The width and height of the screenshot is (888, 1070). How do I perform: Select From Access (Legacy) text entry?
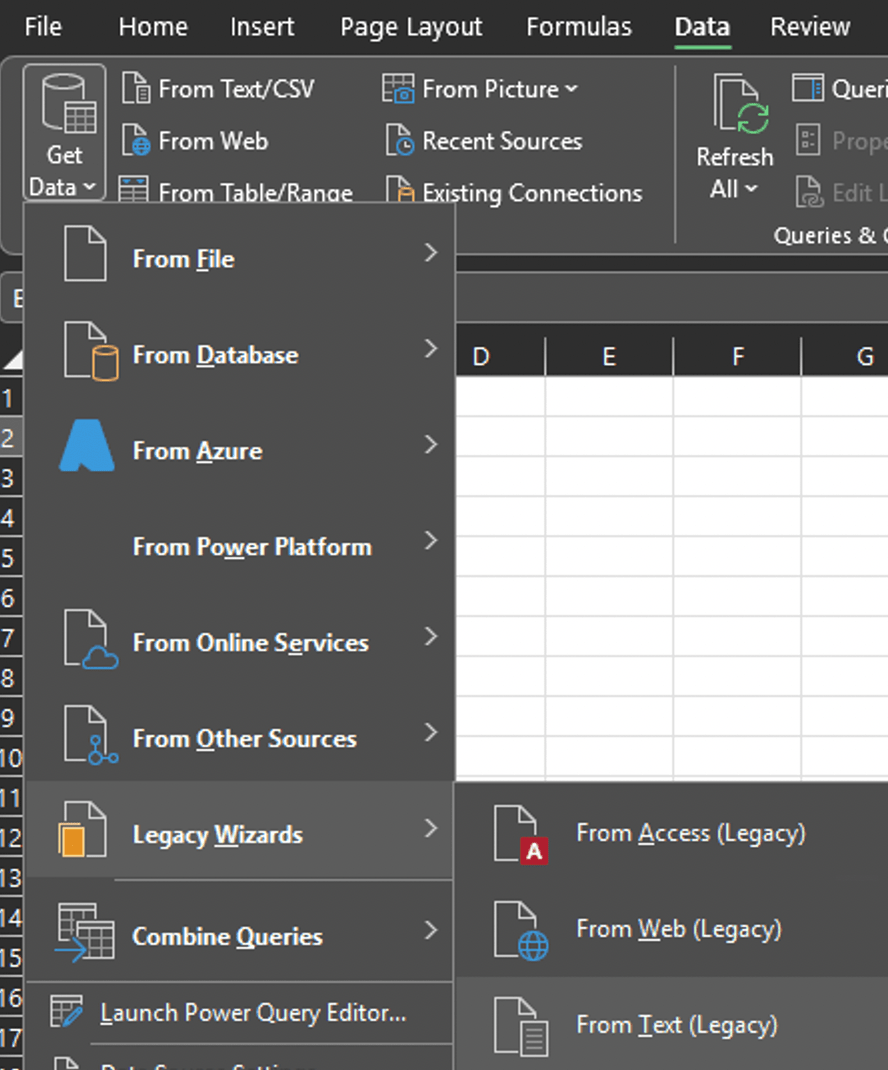pos(691,833)
